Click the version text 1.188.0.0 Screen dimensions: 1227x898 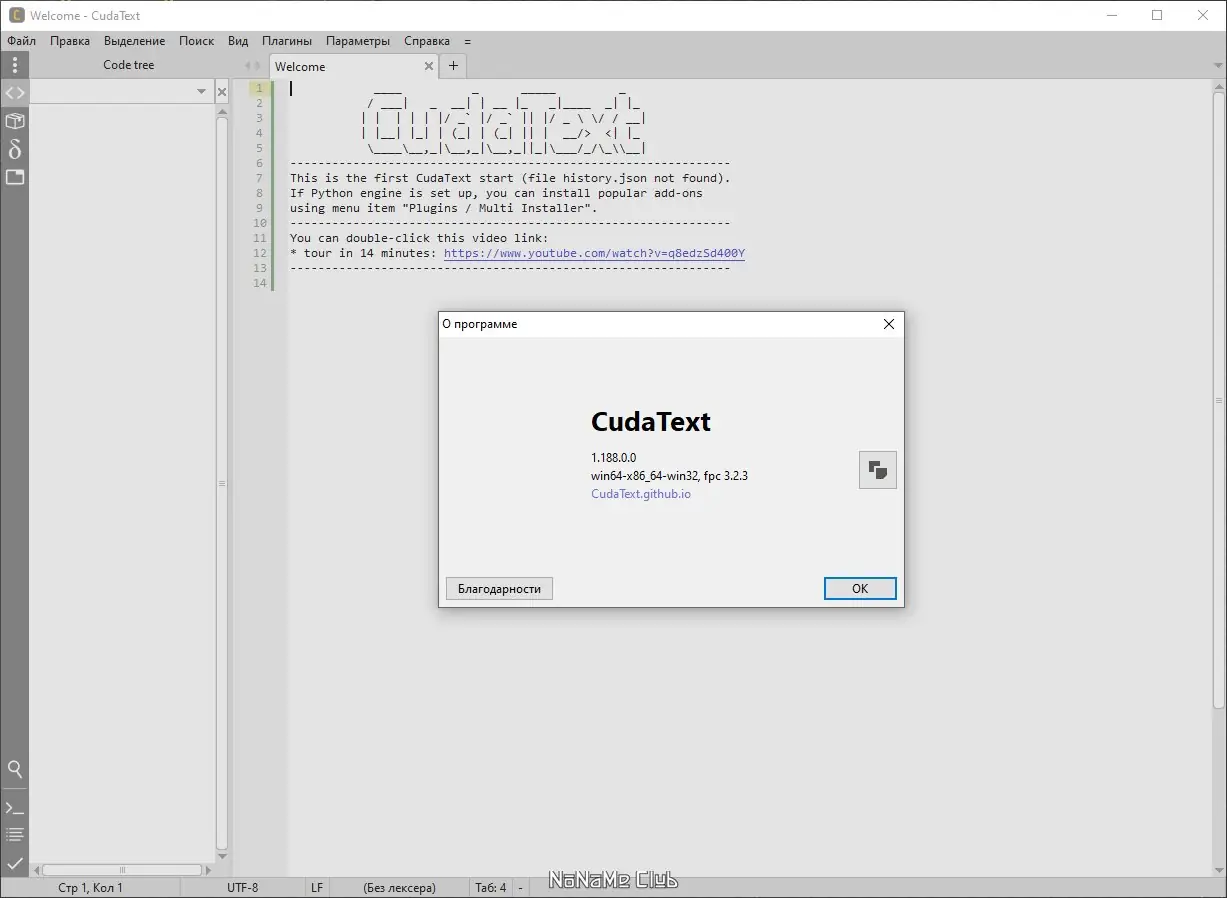click(x=614, y=458)
